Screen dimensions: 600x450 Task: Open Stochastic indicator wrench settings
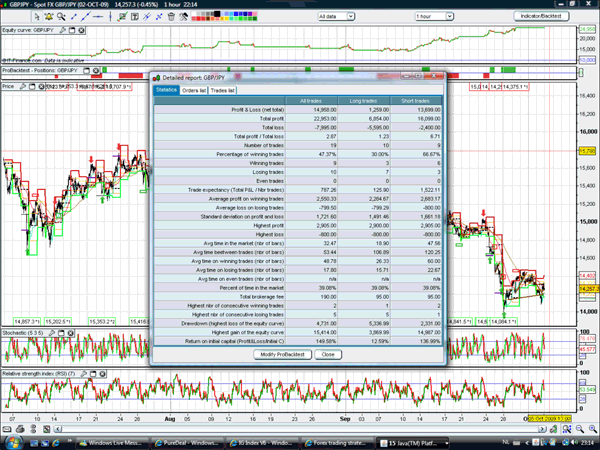(52, 333)
